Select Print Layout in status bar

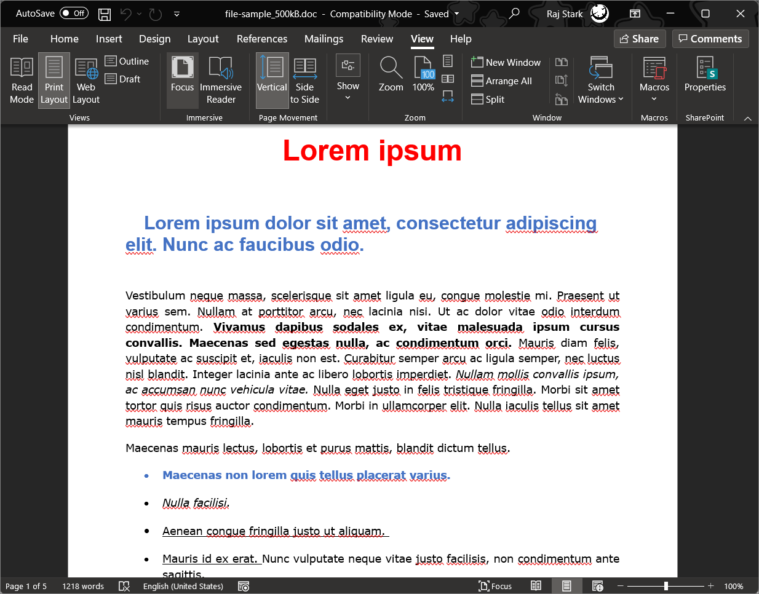(x=566, y=586)
